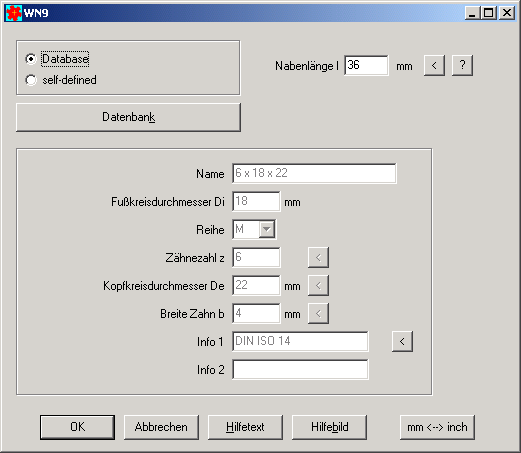Expand the Reihe dropdown arrow
The width and height of the screenshot is (521, 453).
tap(267, 229)
